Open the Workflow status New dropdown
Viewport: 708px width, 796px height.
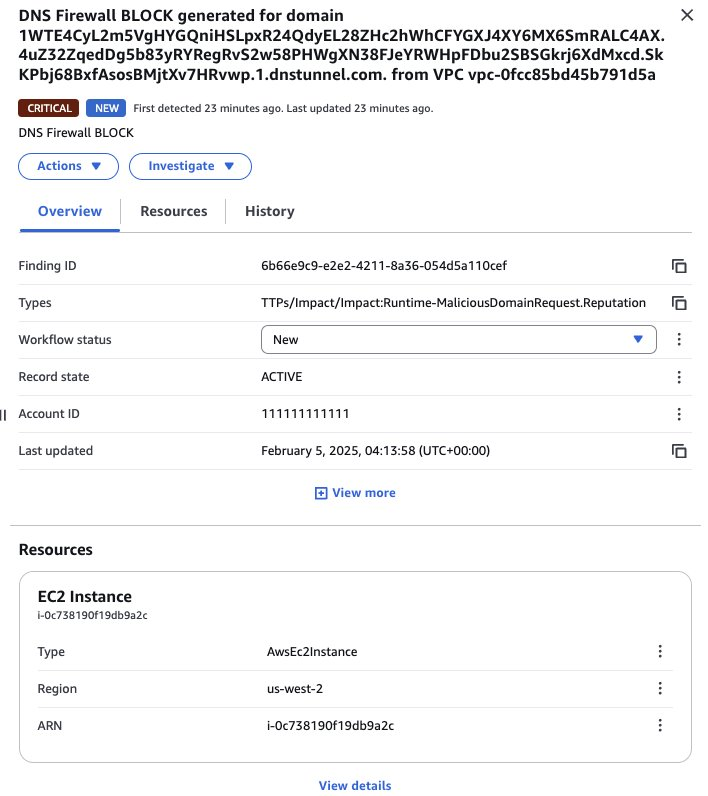click(x=459, y=340)
